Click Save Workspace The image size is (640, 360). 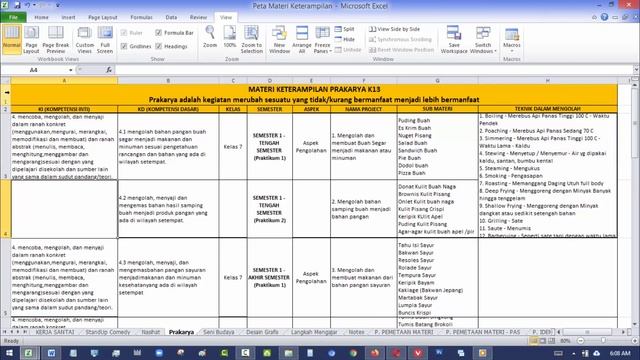(454, 39)
